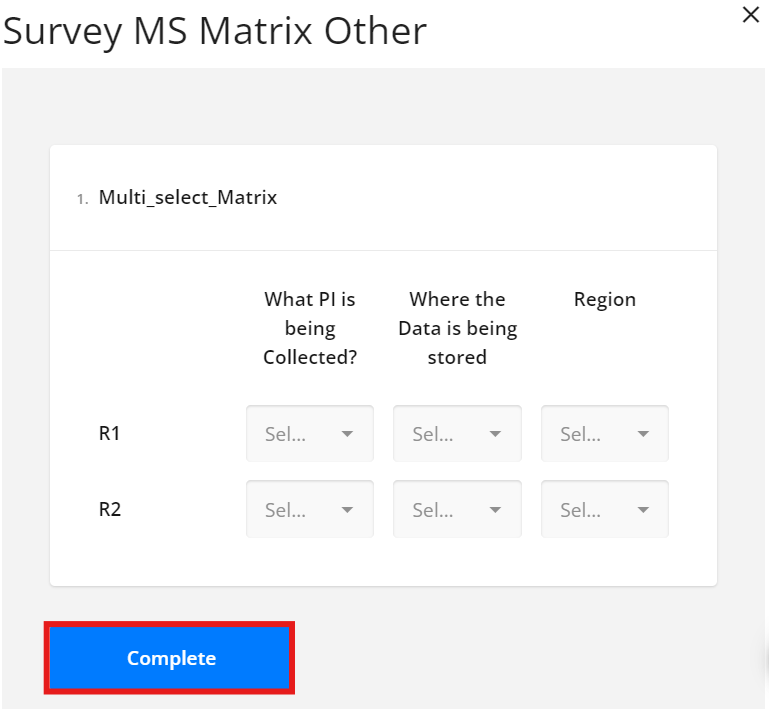The height and width of the screenshot is (709, 769).
Task: Click the R1 row label
Action: pyautogui.click(x=109, y=433)
